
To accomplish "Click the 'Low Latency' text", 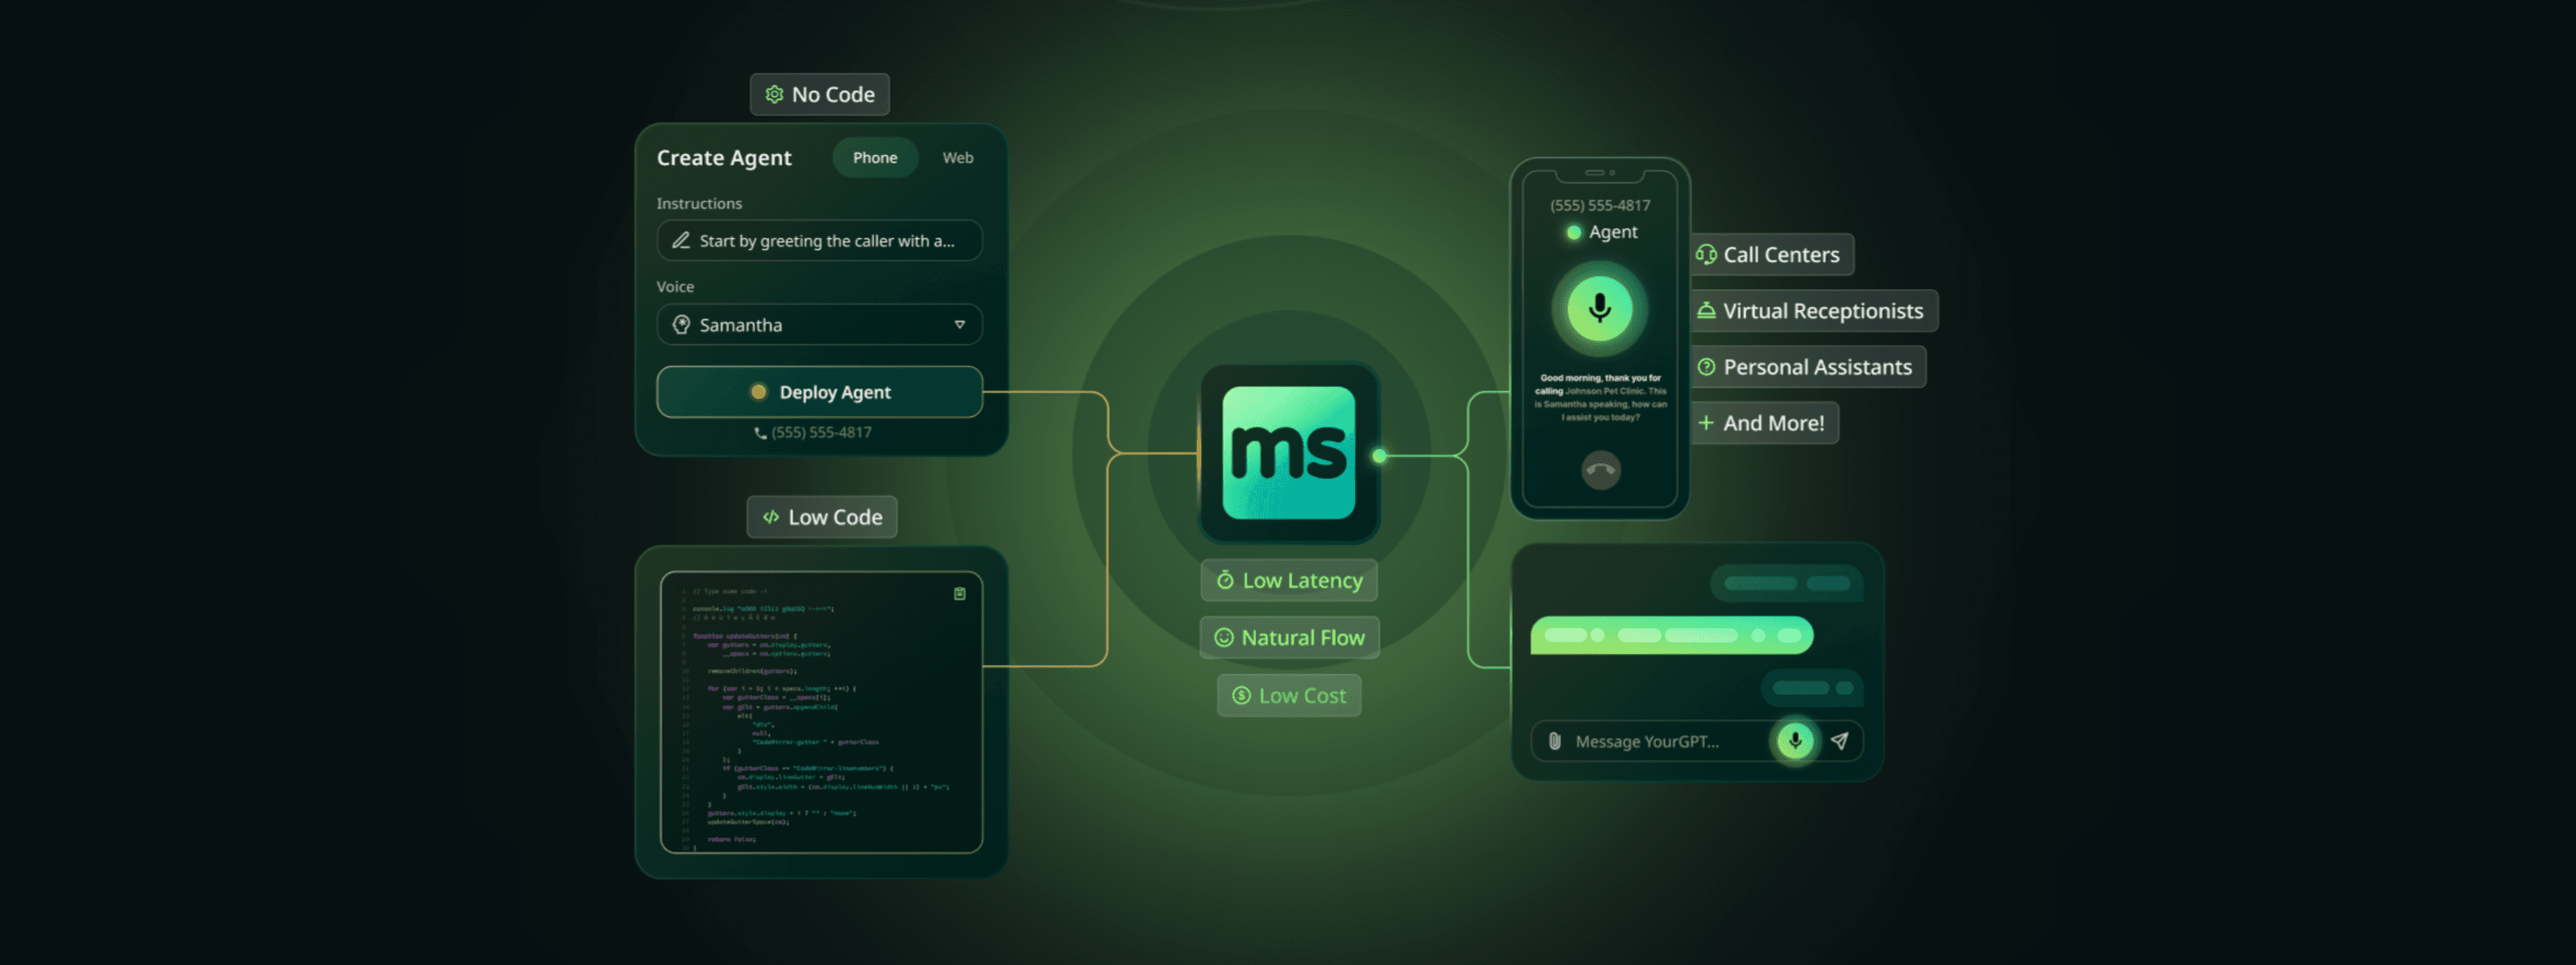I will click(x=1302, y=580).
